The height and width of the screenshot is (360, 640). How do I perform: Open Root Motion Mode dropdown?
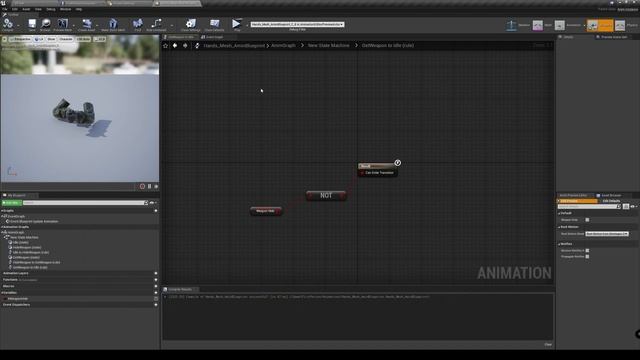pos(607,234)
